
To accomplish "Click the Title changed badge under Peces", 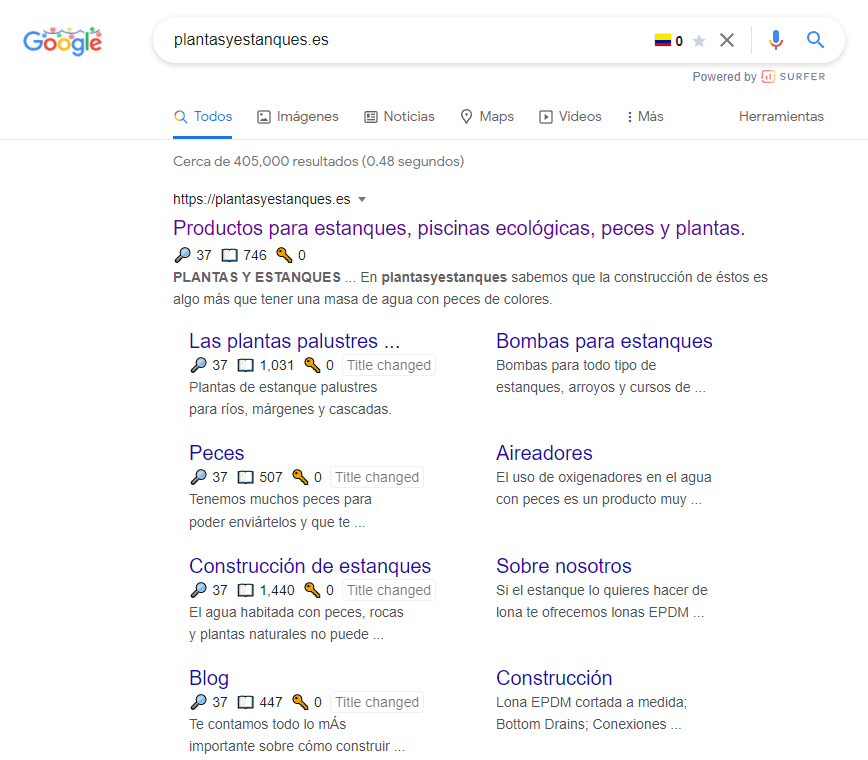I will 377,477.
